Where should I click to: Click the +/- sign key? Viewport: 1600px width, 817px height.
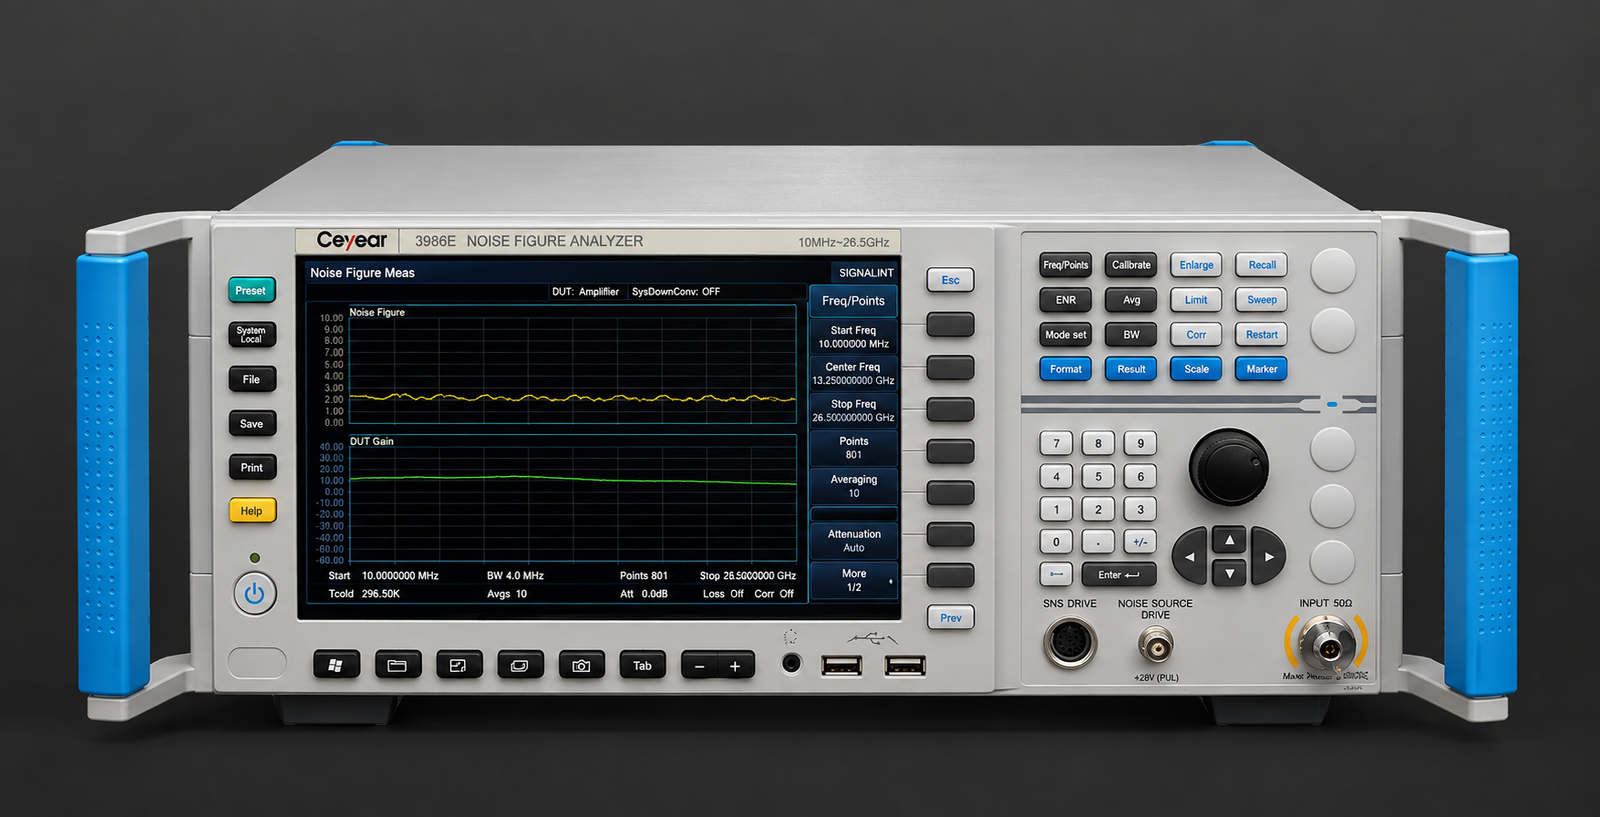pos(1140,542)
